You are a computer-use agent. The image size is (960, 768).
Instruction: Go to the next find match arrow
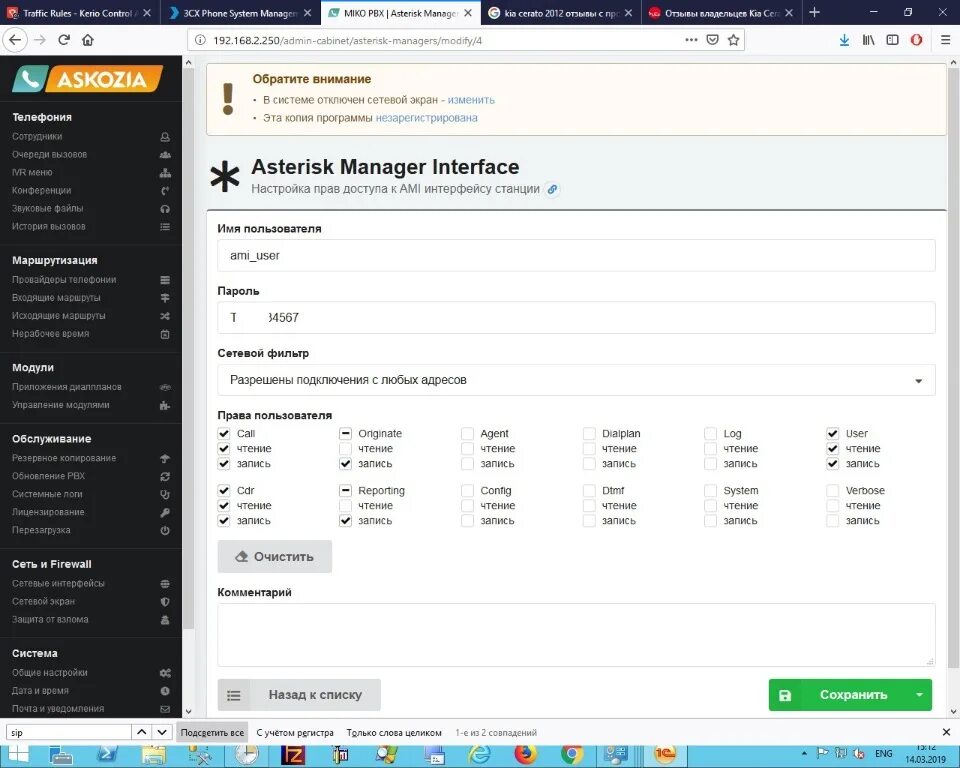coord(162,732)
